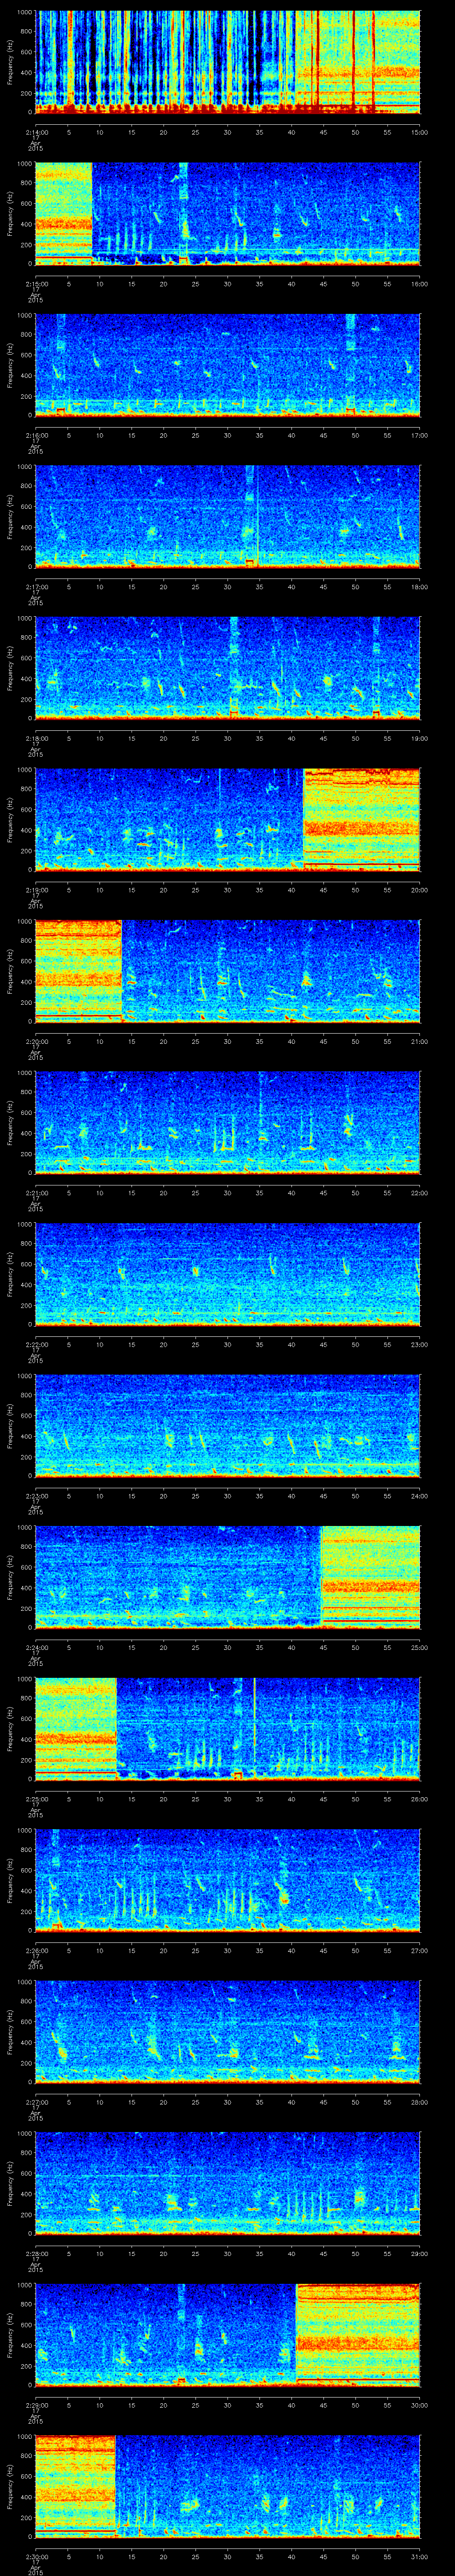Select the 2:26:00 start time label
Screen dimensions: 455x2576
(36, 1950)
